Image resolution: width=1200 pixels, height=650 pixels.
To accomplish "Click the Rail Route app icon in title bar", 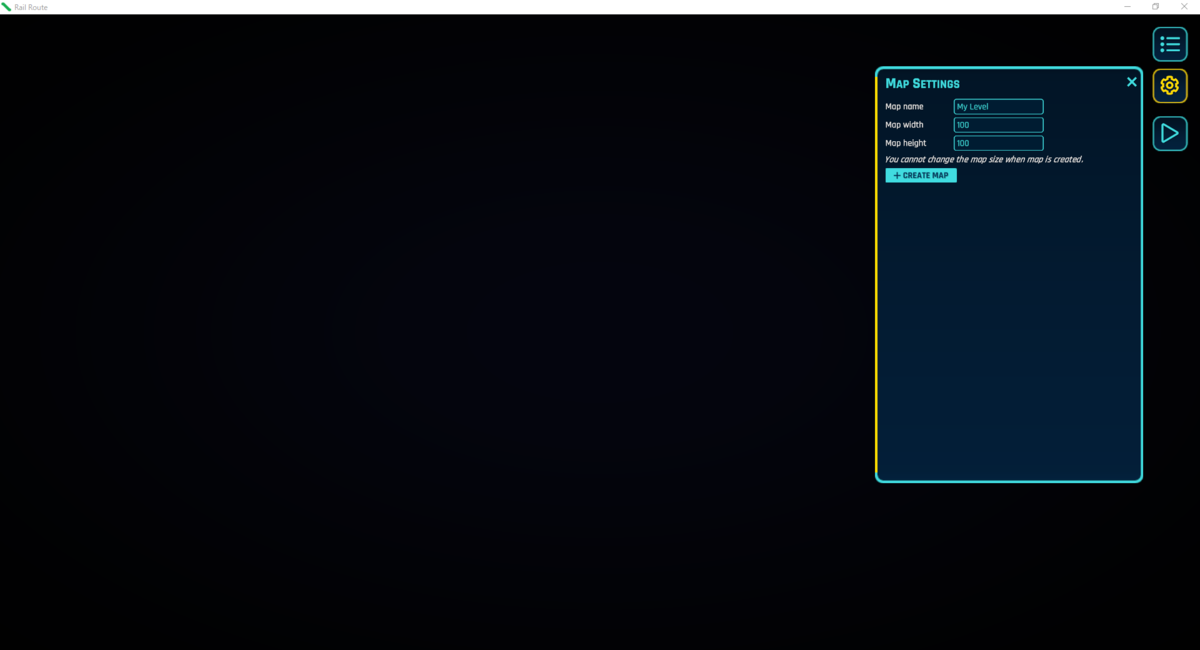I will coord(7,7).
